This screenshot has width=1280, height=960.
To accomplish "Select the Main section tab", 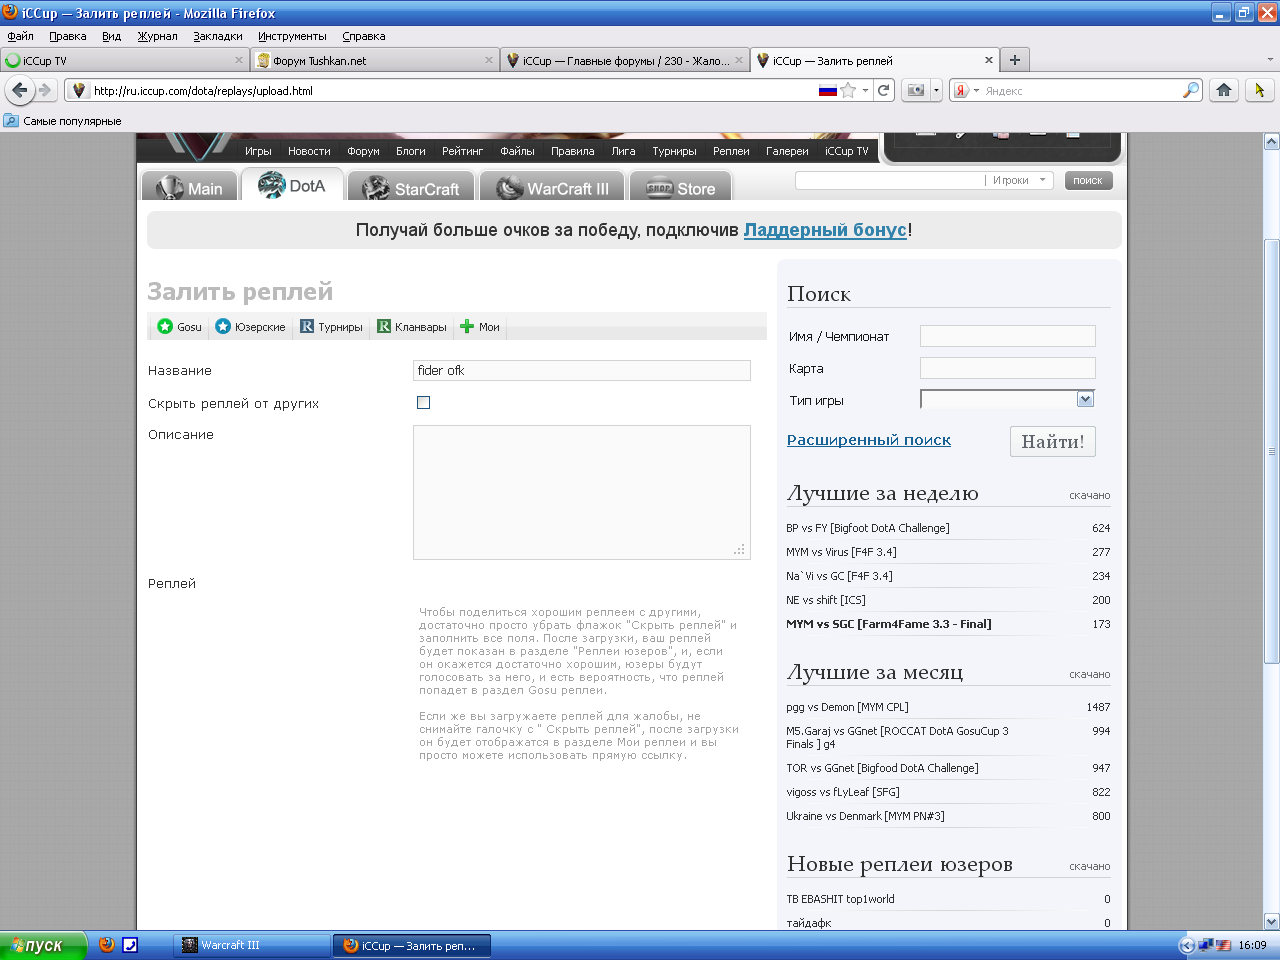I will (x=189, y=188).
